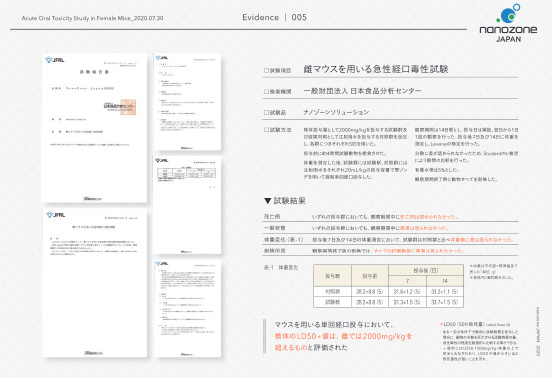Click the red seal stamp on the report cover
Screen dimensions: 552x378
pyautogui.click(x=128, y=107)
